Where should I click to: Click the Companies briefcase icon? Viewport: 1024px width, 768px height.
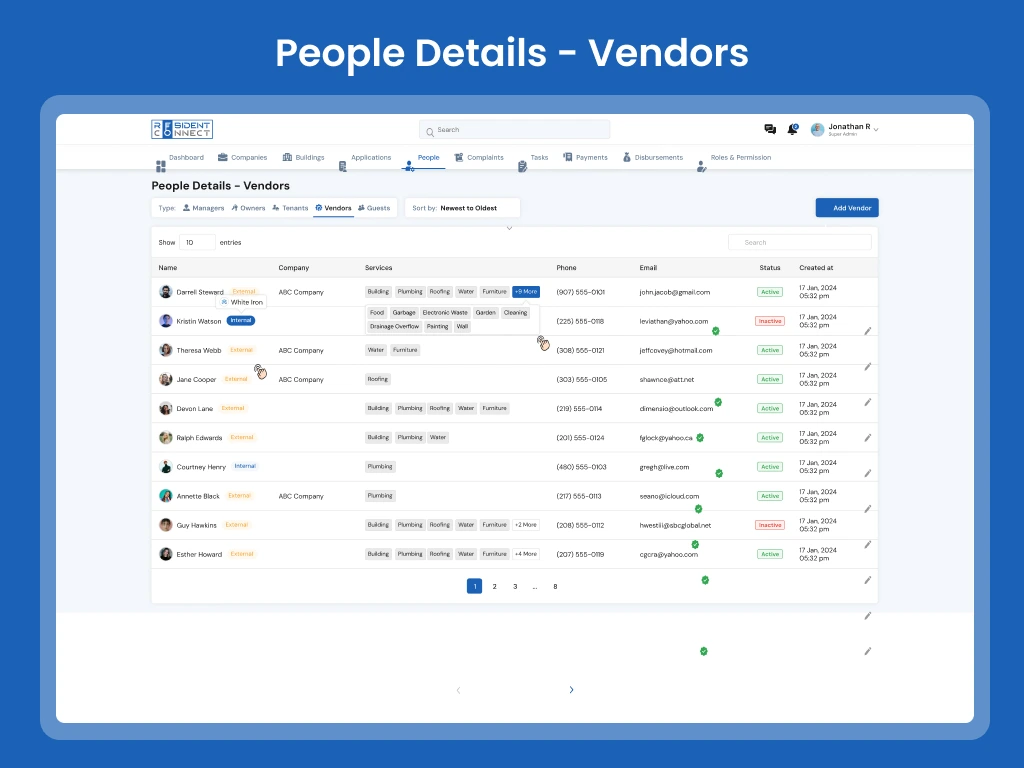[x=223, y=157]
